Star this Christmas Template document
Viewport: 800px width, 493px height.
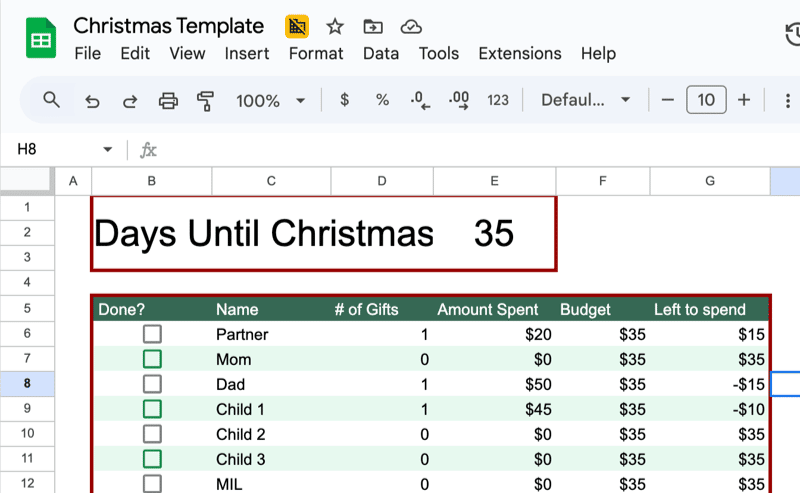click(335, 27)
